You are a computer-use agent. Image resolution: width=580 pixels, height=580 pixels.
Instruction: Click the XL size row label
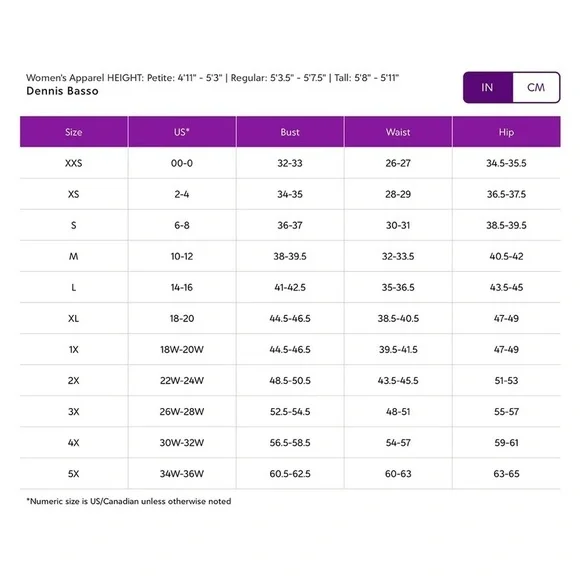click(74, 318)
